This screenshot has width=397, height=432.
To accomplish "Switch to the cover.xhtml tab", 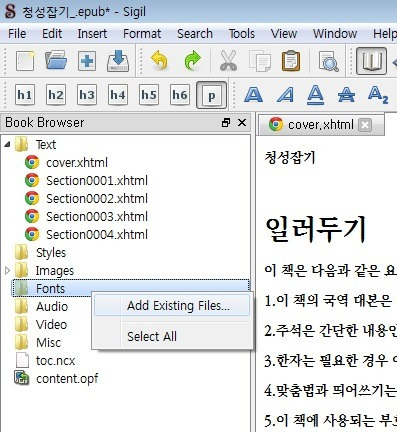I will pyautogui.click(x=321, y=125).
